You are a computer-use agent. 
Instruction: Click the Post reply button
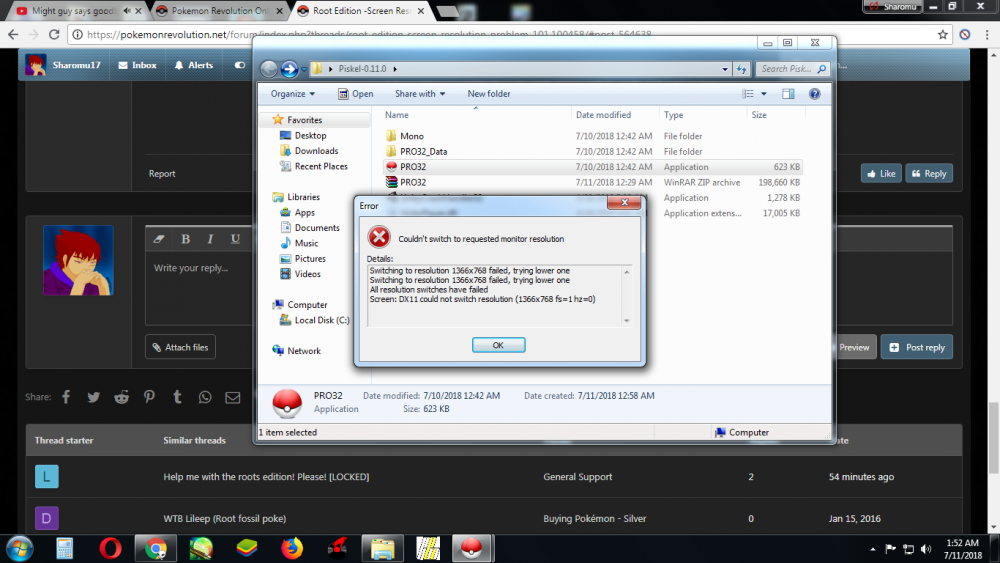(x=916, y=347)
